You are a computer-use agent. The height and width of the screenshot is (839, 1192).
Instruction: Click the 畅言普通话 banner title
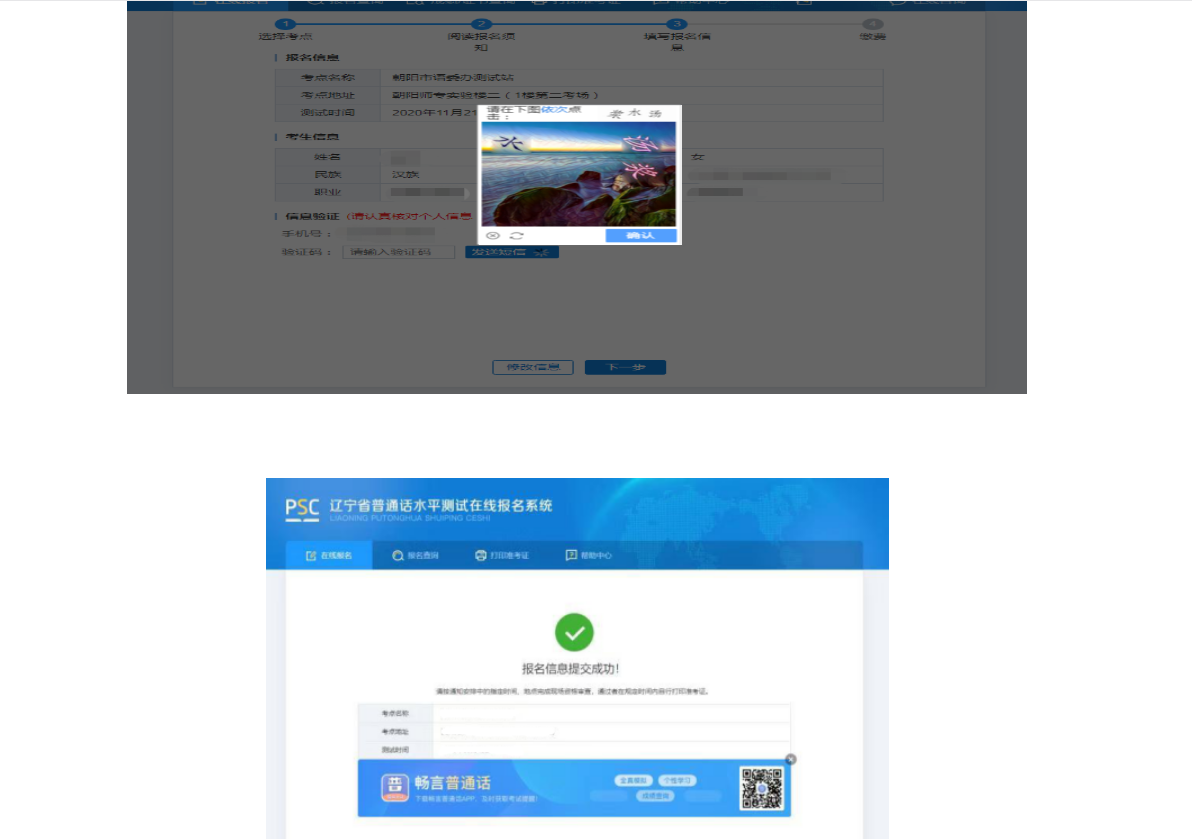coord(452,783)
